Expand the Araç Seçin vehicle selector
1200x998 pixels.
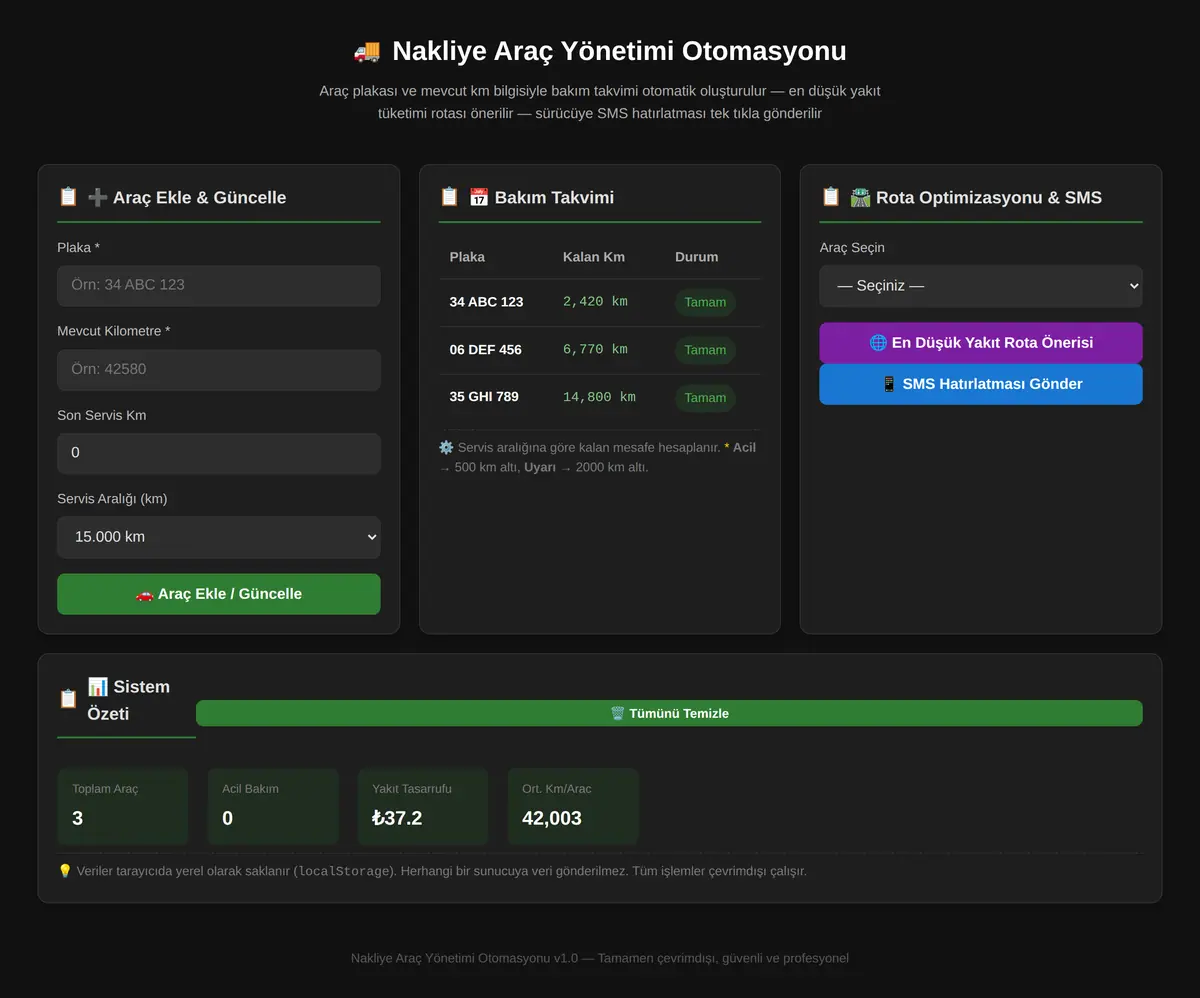[x=981, y=286]
